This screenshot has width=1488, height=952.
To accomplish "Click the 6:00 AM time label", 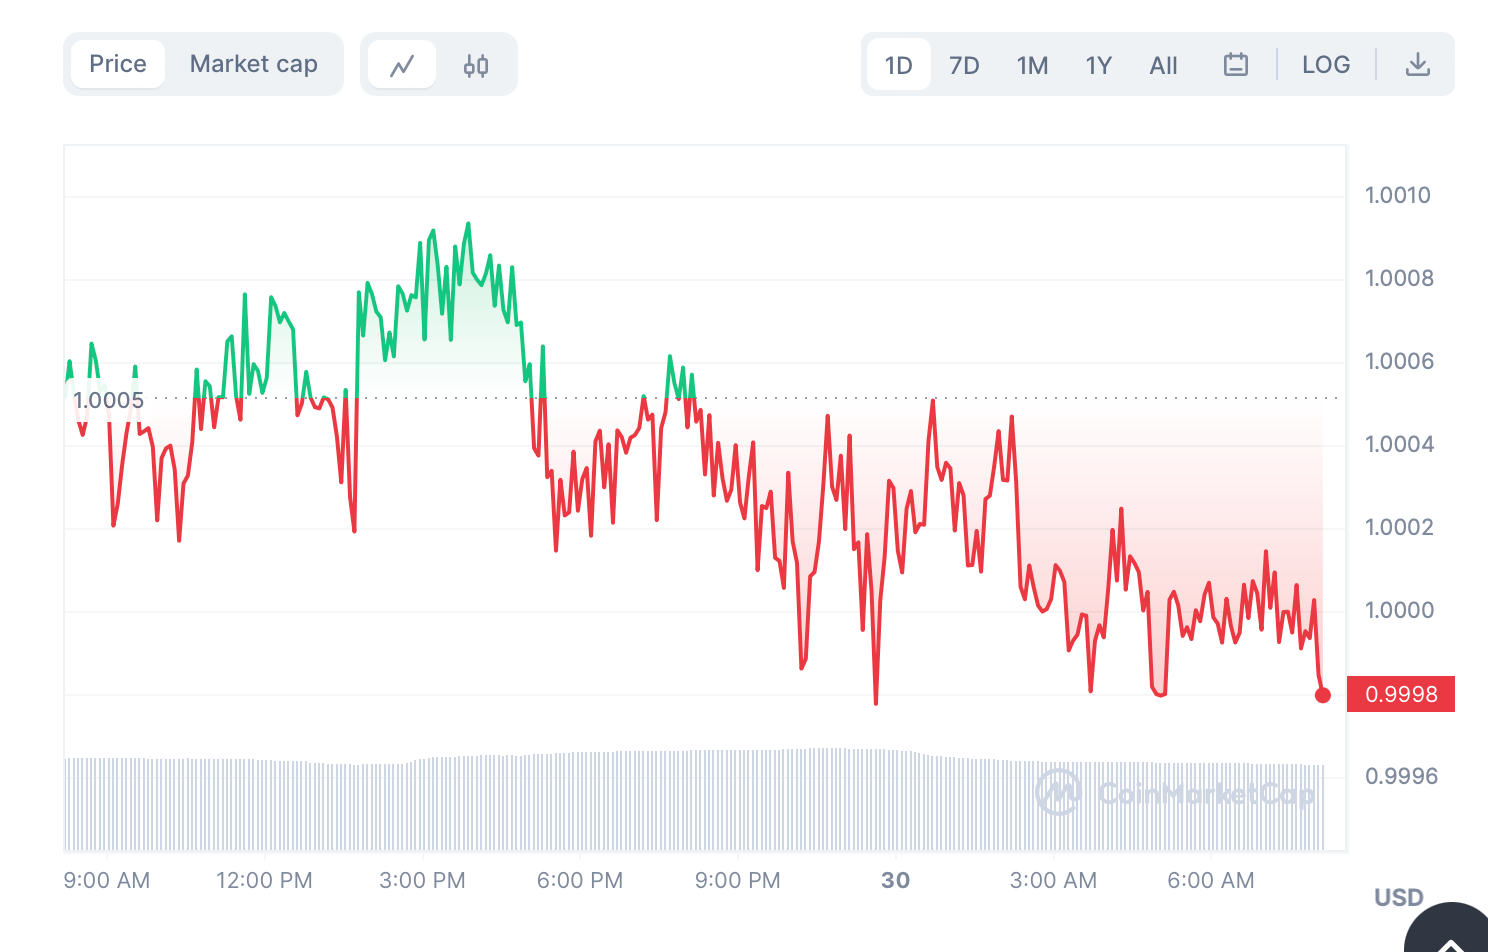I will [1211, 880].
